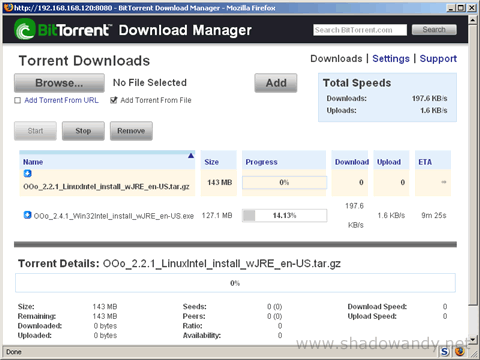Click the 127.1 MB size cell
The width and height of the screenshot is (480, 360).
point(217,216)
